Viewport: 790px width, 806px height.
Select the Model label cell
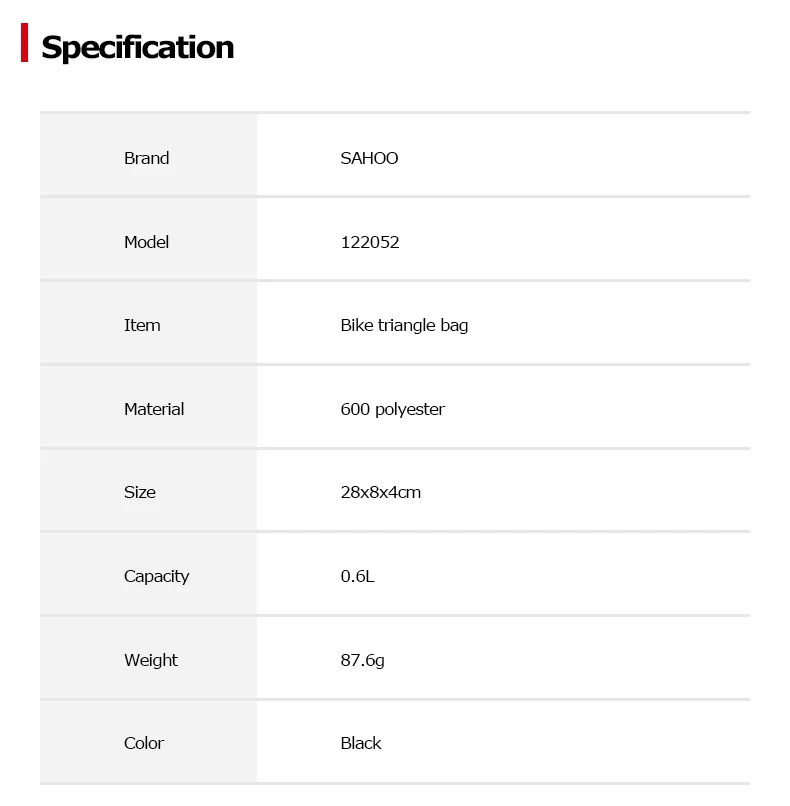point(147,242)
